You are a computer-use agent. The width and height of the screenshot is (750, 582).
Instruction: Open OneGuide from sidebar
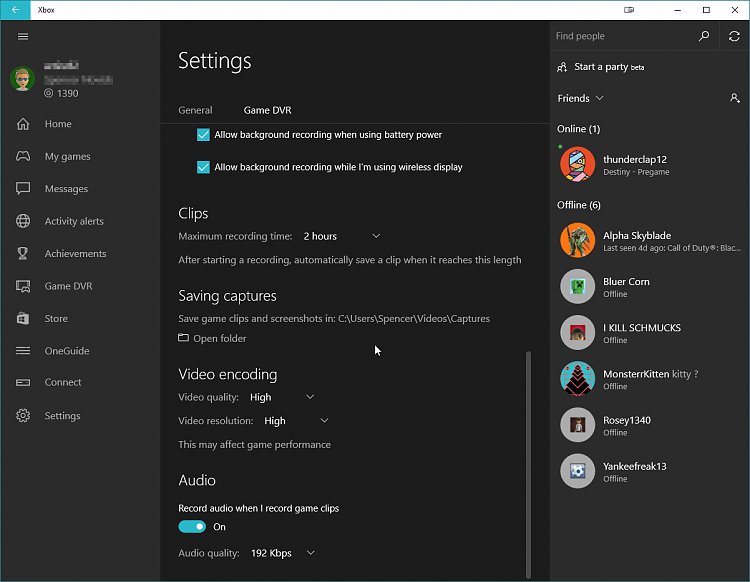click(x=67, y=351)
